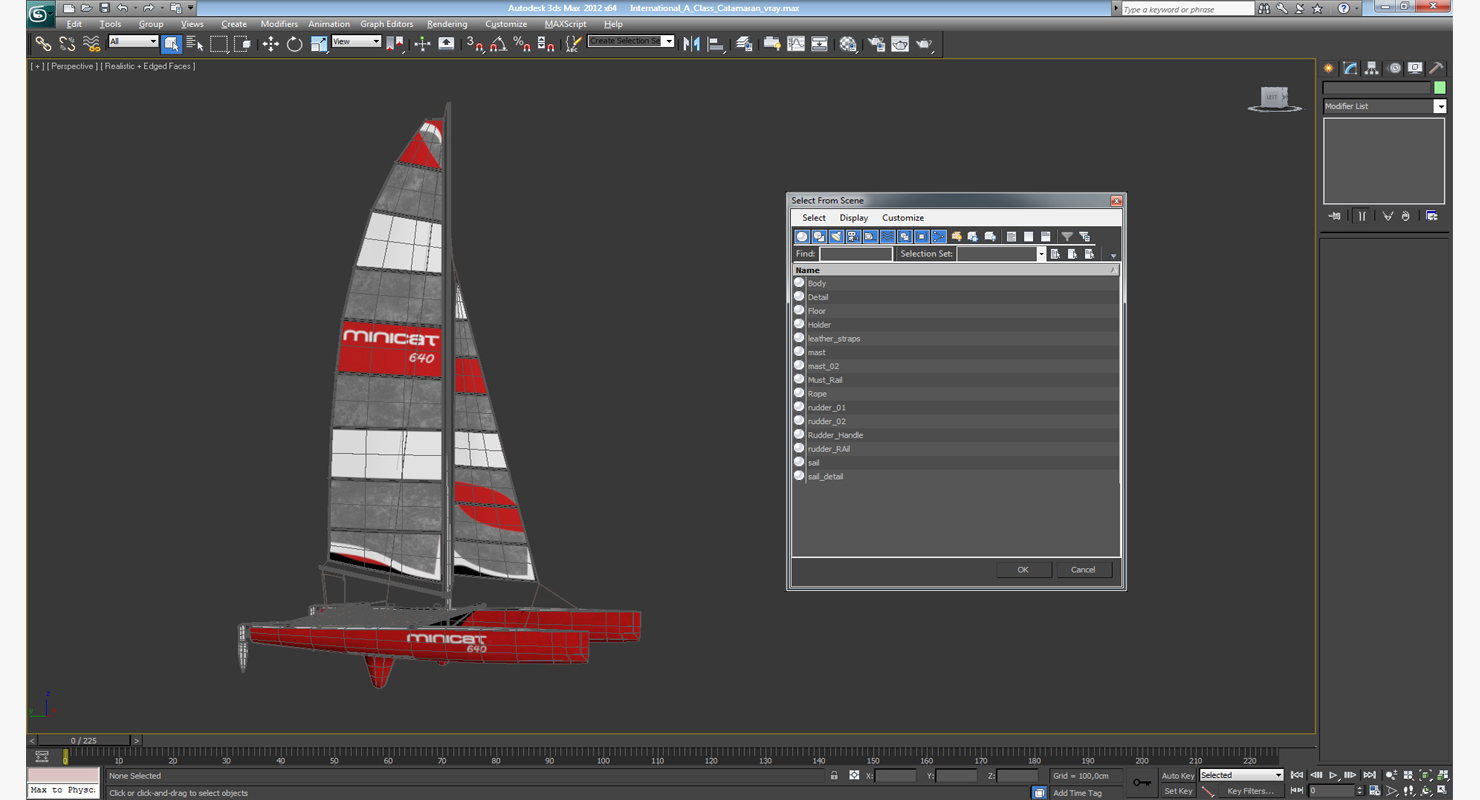Click OK in Select From Scene dialog
The width and height of the screenshot is (1480, 800).
[x=1023, y=570]
